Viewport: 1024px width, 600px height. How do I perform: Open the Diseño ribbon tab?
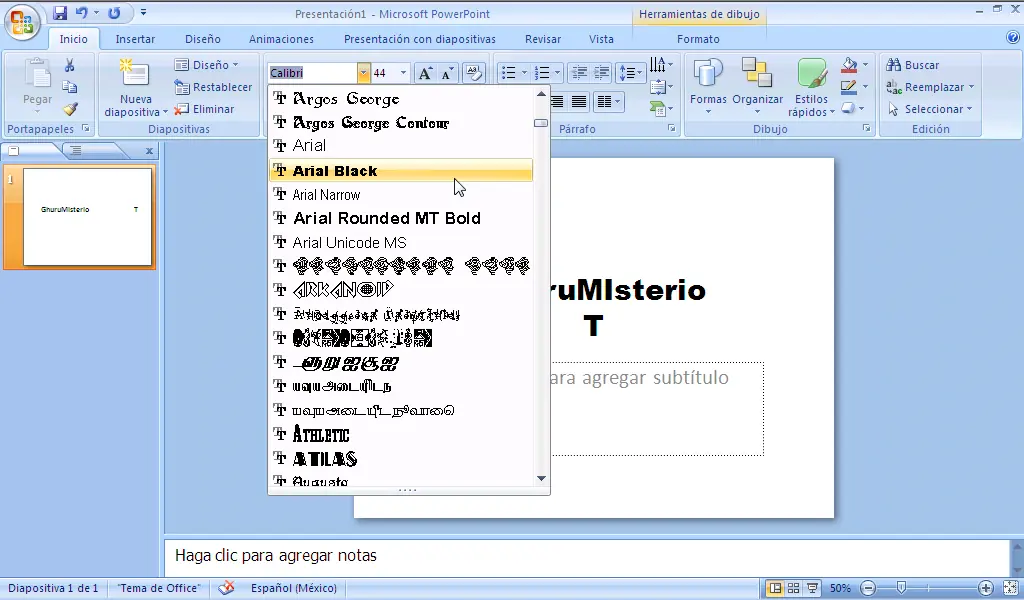pos(202,39)
